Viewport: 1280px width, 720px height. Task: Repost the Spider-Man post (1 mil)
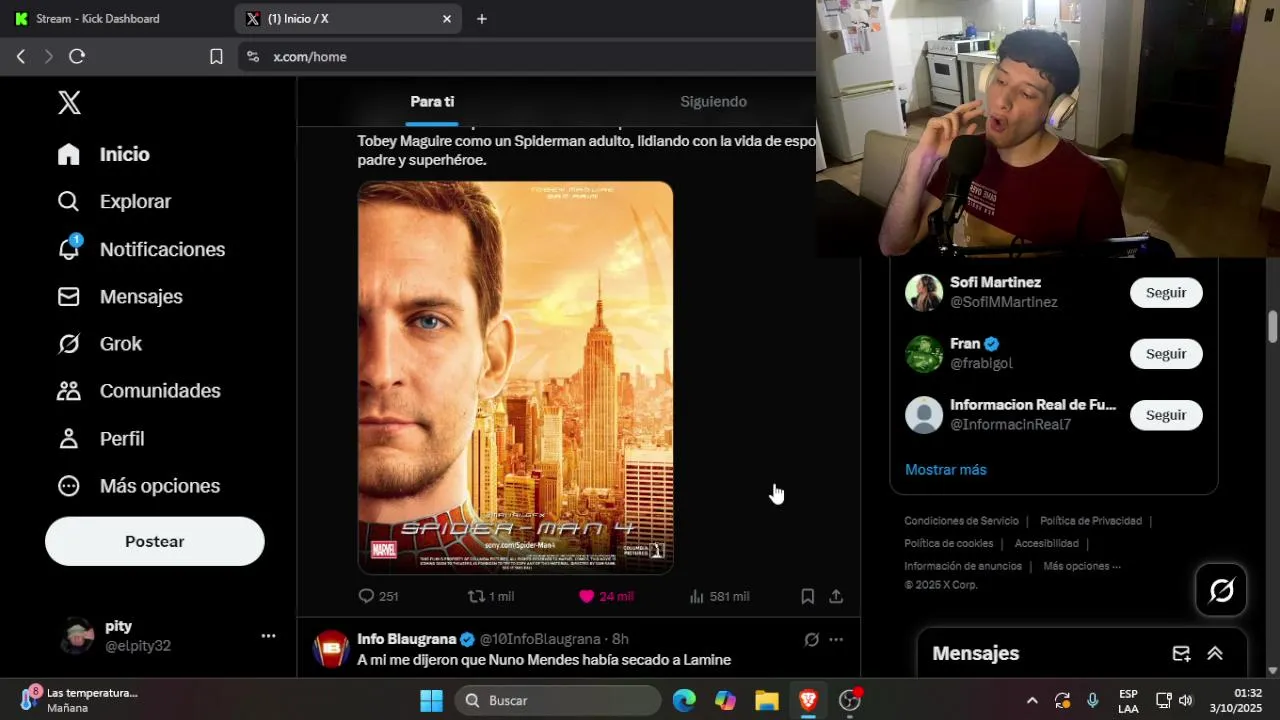pyautogui.click(x=491, y=596)
